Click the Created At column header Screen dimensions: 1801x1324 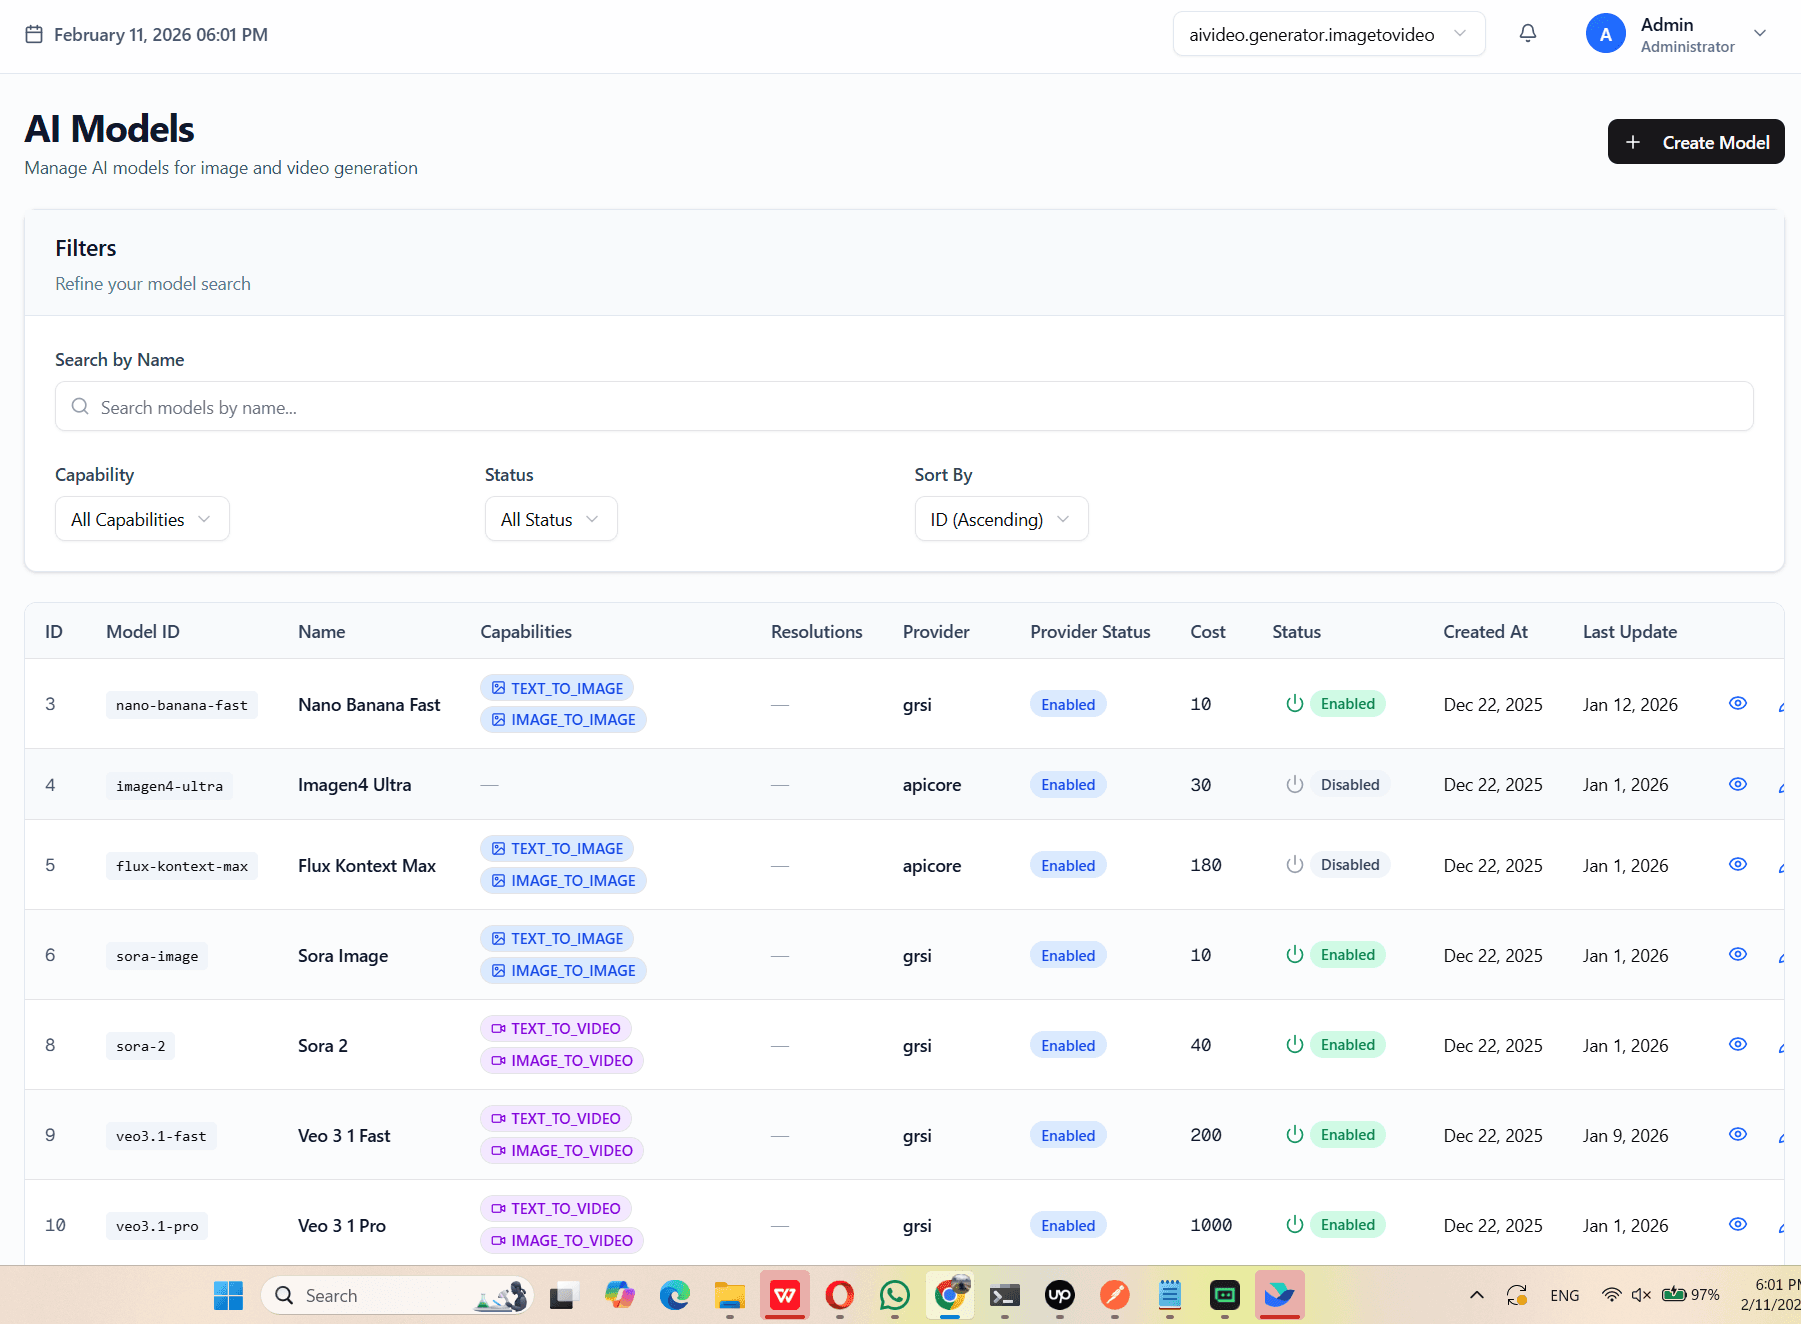(x=1485, y=632)
